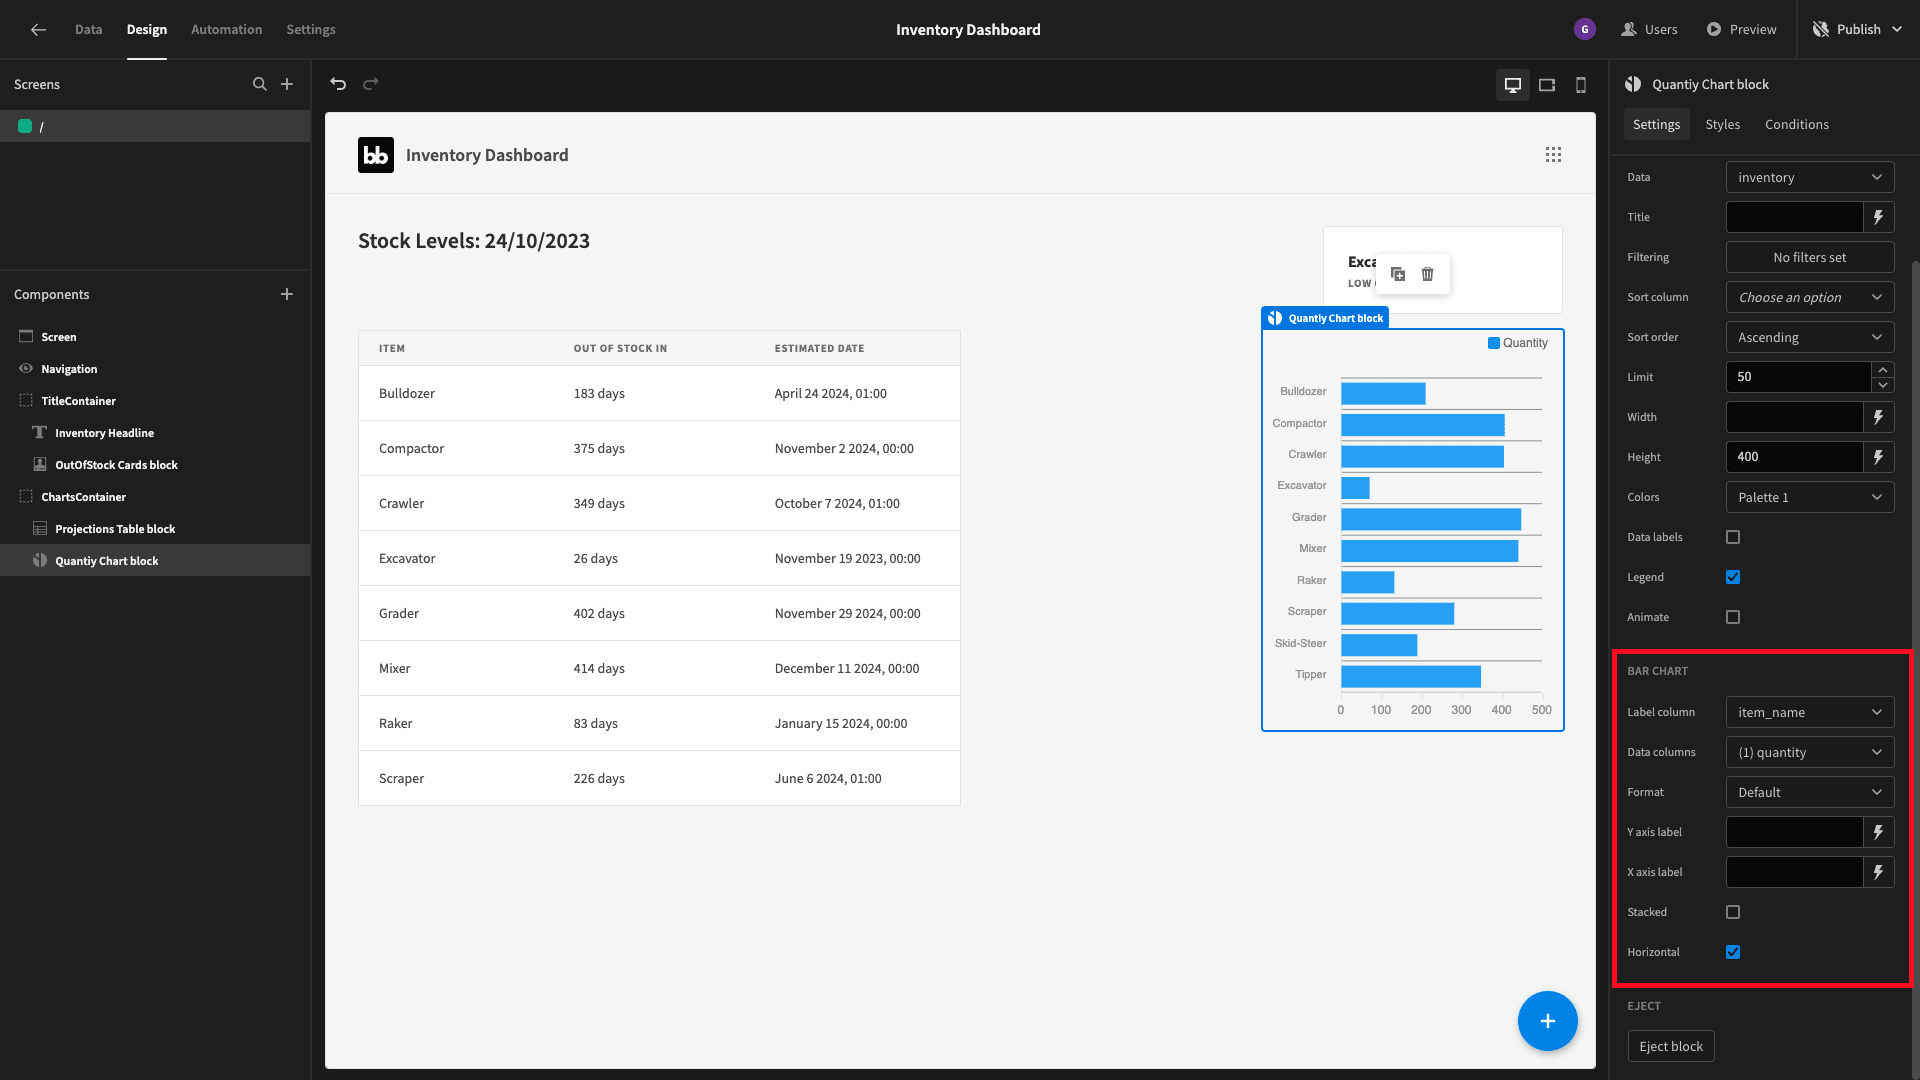The image size is (1920, 1080).
Task: Click the Preview button
Action: click(x=1742, y=30)
